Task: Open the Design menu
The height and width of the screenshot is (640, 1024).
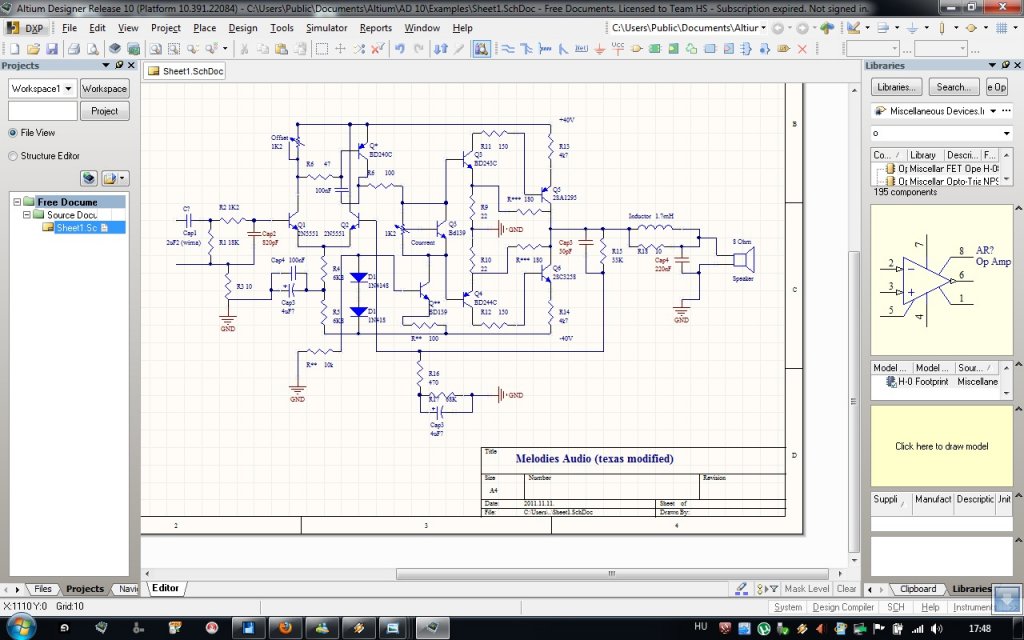Action: [x=243, y=28]
